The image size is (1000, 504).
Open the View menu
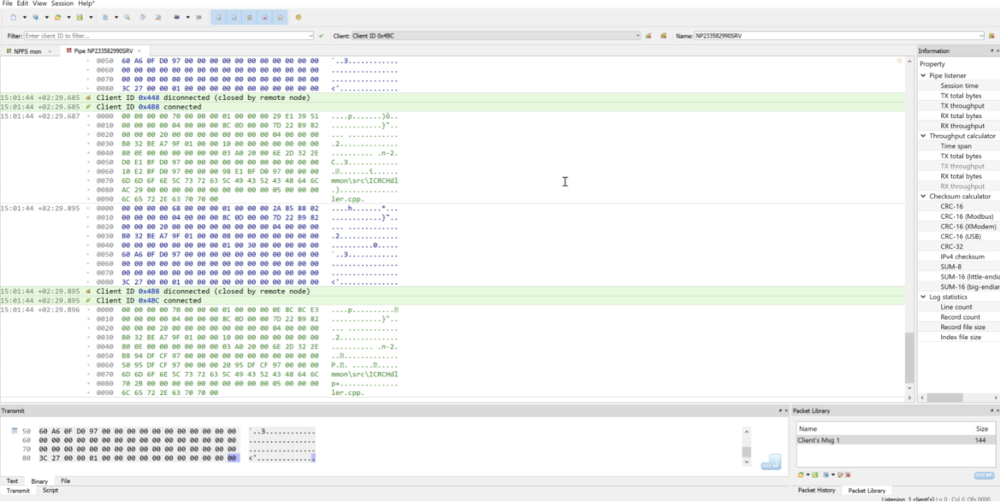(40, 3)
